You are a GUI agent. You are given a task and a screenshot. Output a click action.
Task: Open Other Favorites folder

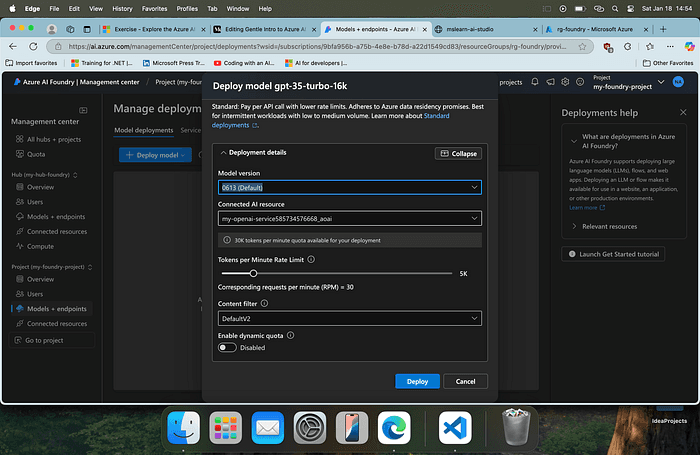pyautogui.click(x=668, y=63)
